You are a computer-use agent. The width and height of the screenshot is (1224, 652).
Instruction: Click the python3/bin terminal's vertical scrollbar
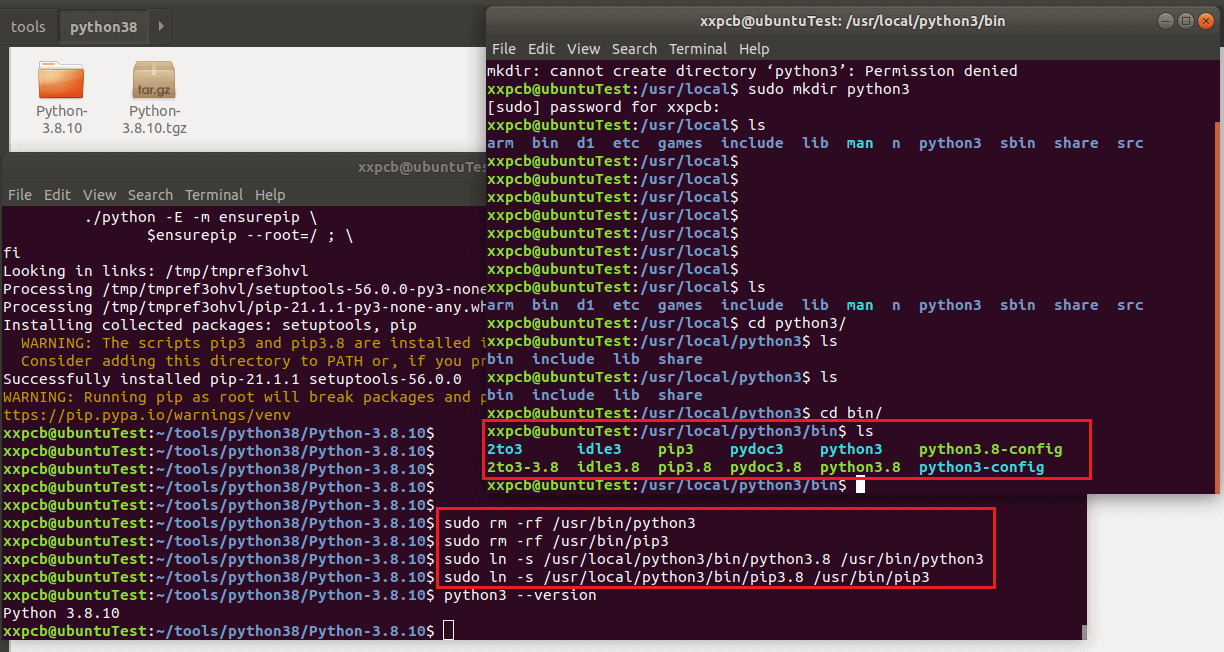tap(1216, 300)
